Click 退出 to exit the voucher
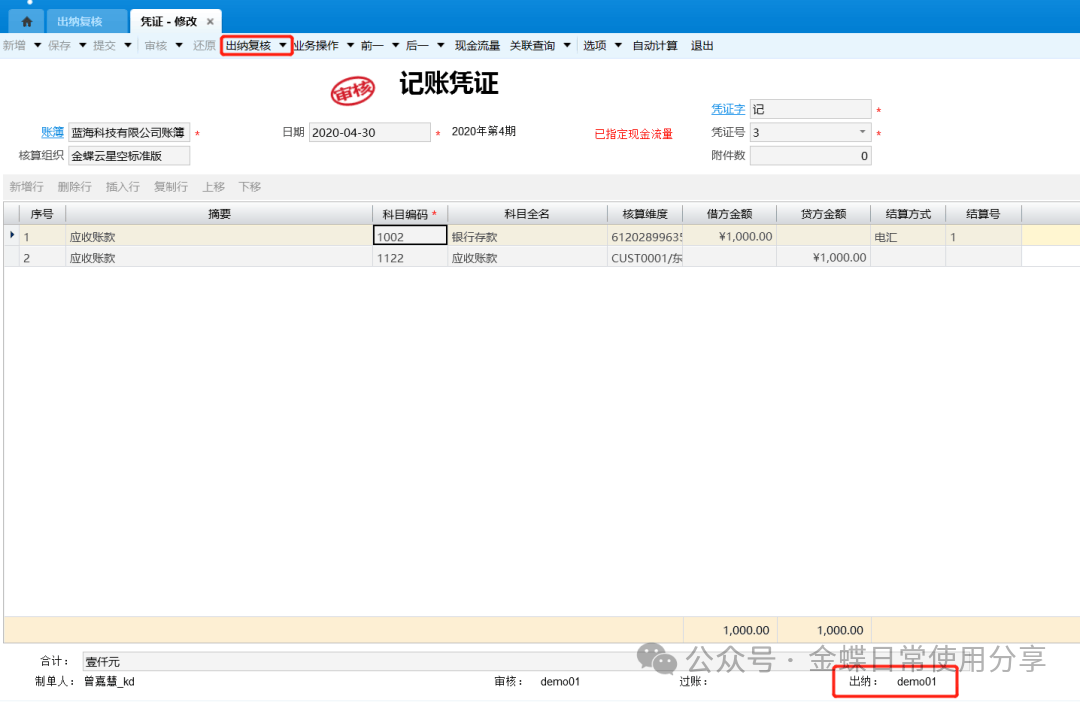The width and height of the screenshot is (1080, 702). [x=702, y=46]
